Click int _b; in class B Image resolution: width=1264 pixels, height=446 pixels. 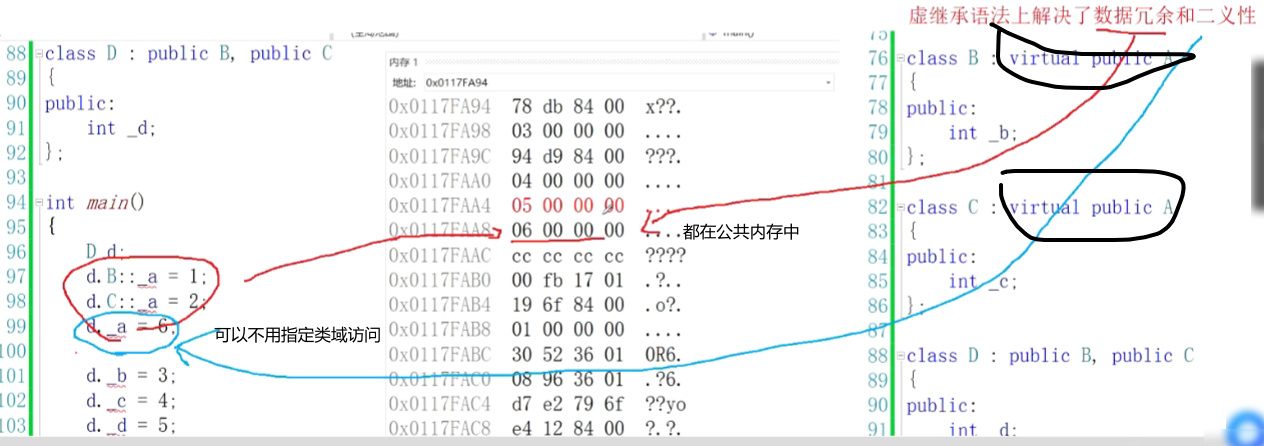pyautogui.click(x=983, y=133)
